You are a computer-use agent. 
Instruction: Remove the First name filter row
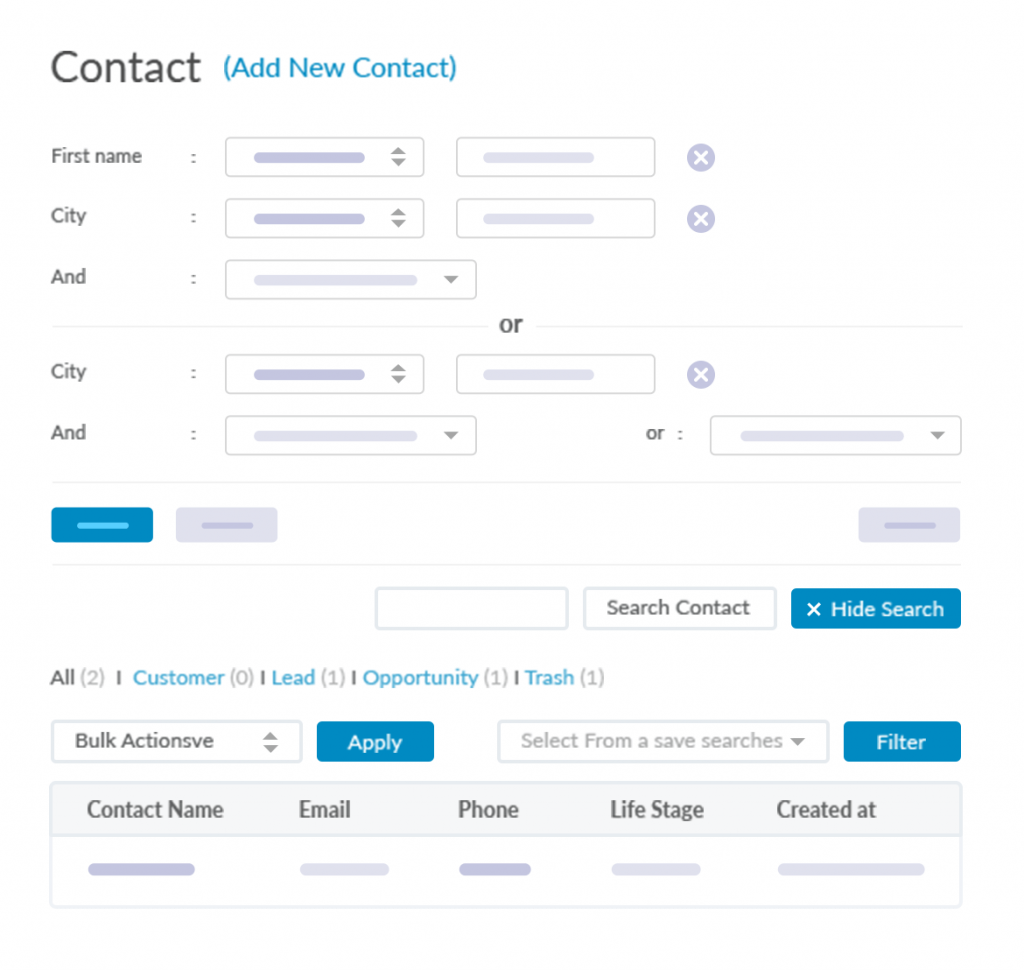point(701,158)
